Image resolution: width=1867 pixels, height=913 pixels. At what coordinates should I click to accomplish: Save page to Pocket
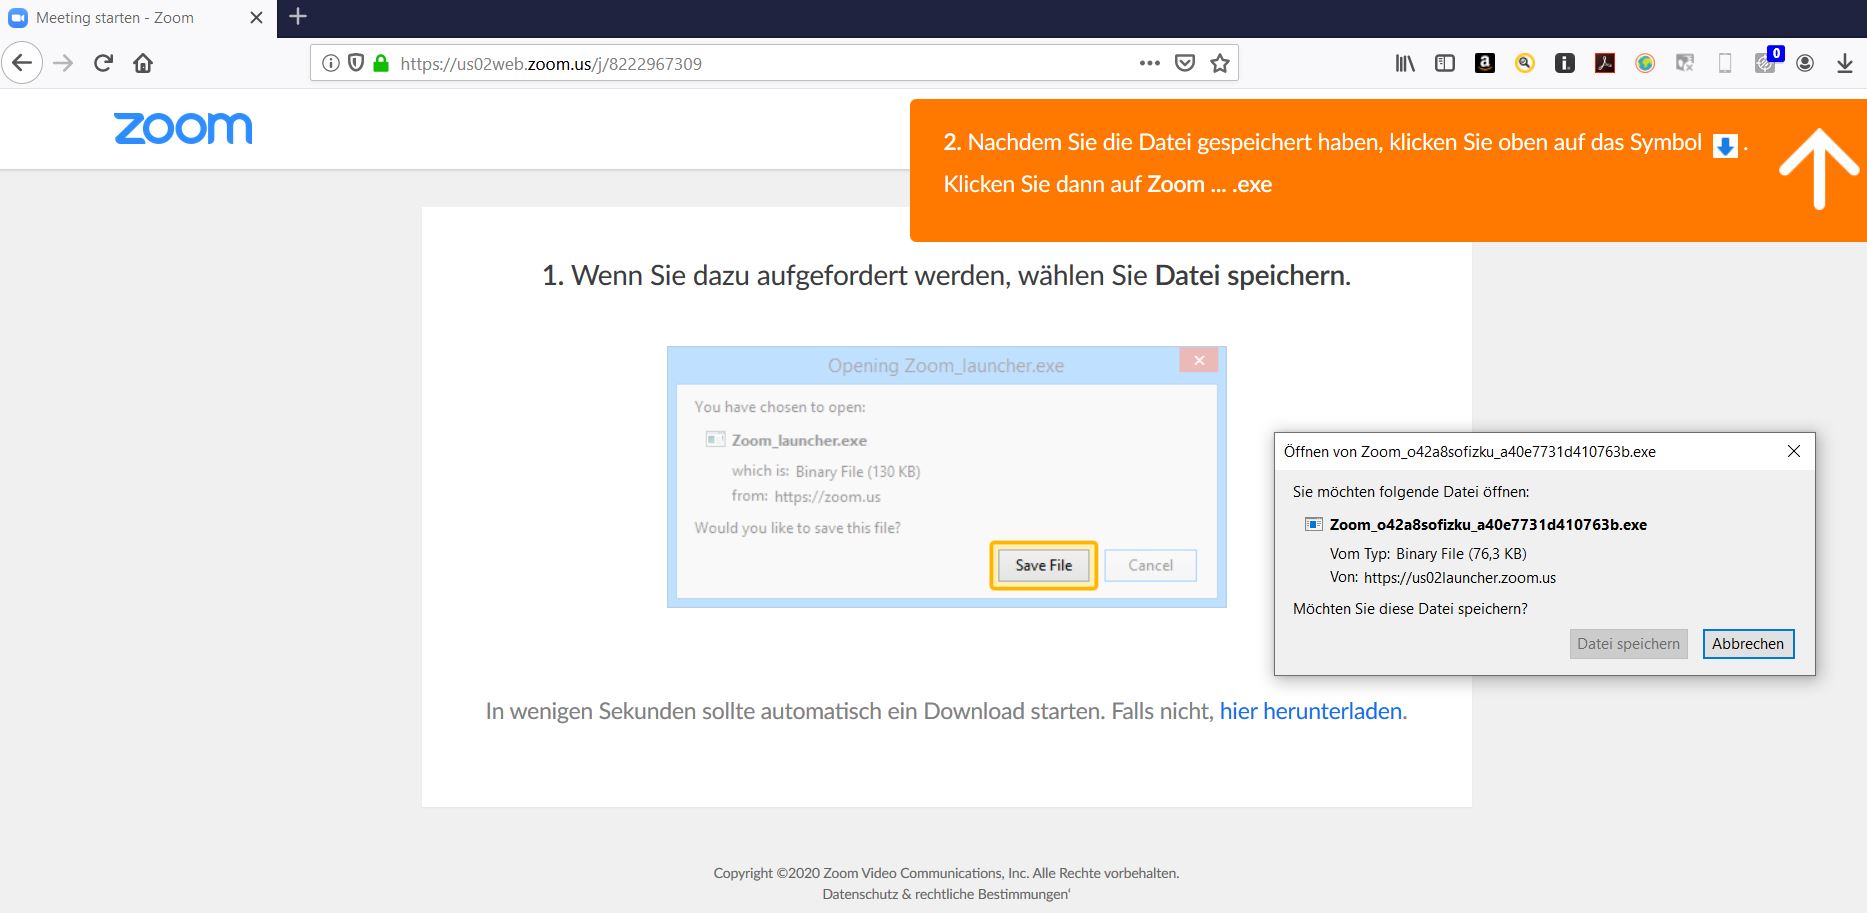coord(1185,63)
